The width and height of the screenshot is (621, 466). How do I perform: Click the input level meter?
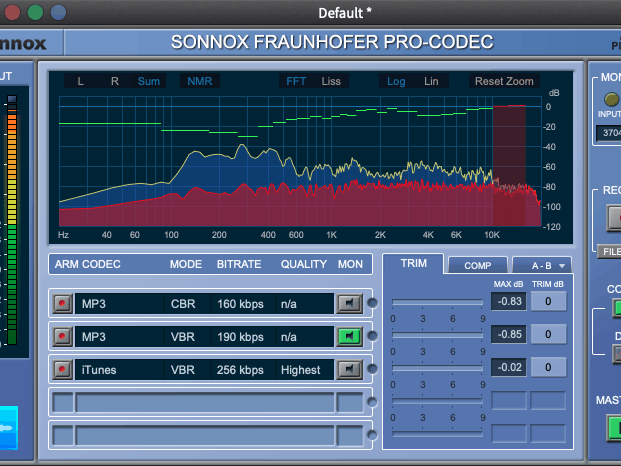(12, 220)
